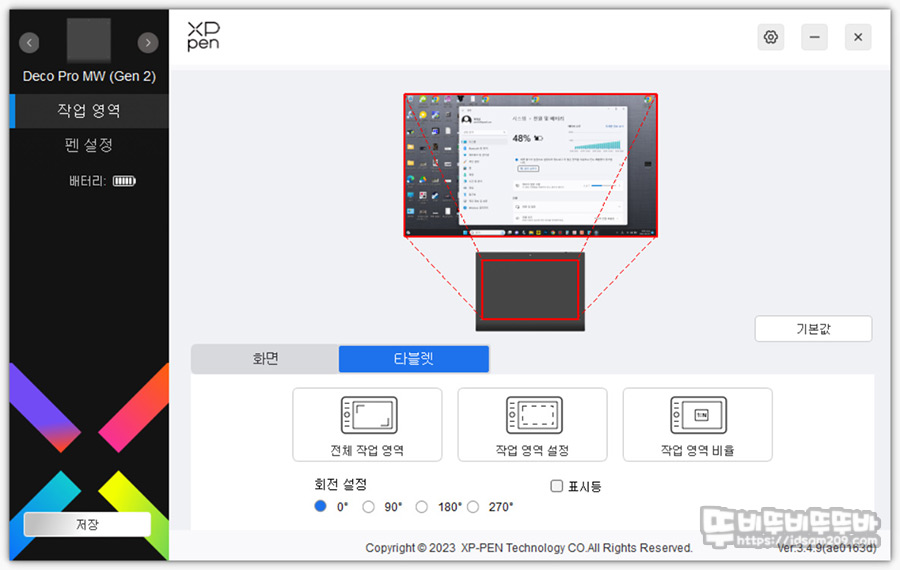Choose the 작업 영역 설정 custom area button

[532, 425]
